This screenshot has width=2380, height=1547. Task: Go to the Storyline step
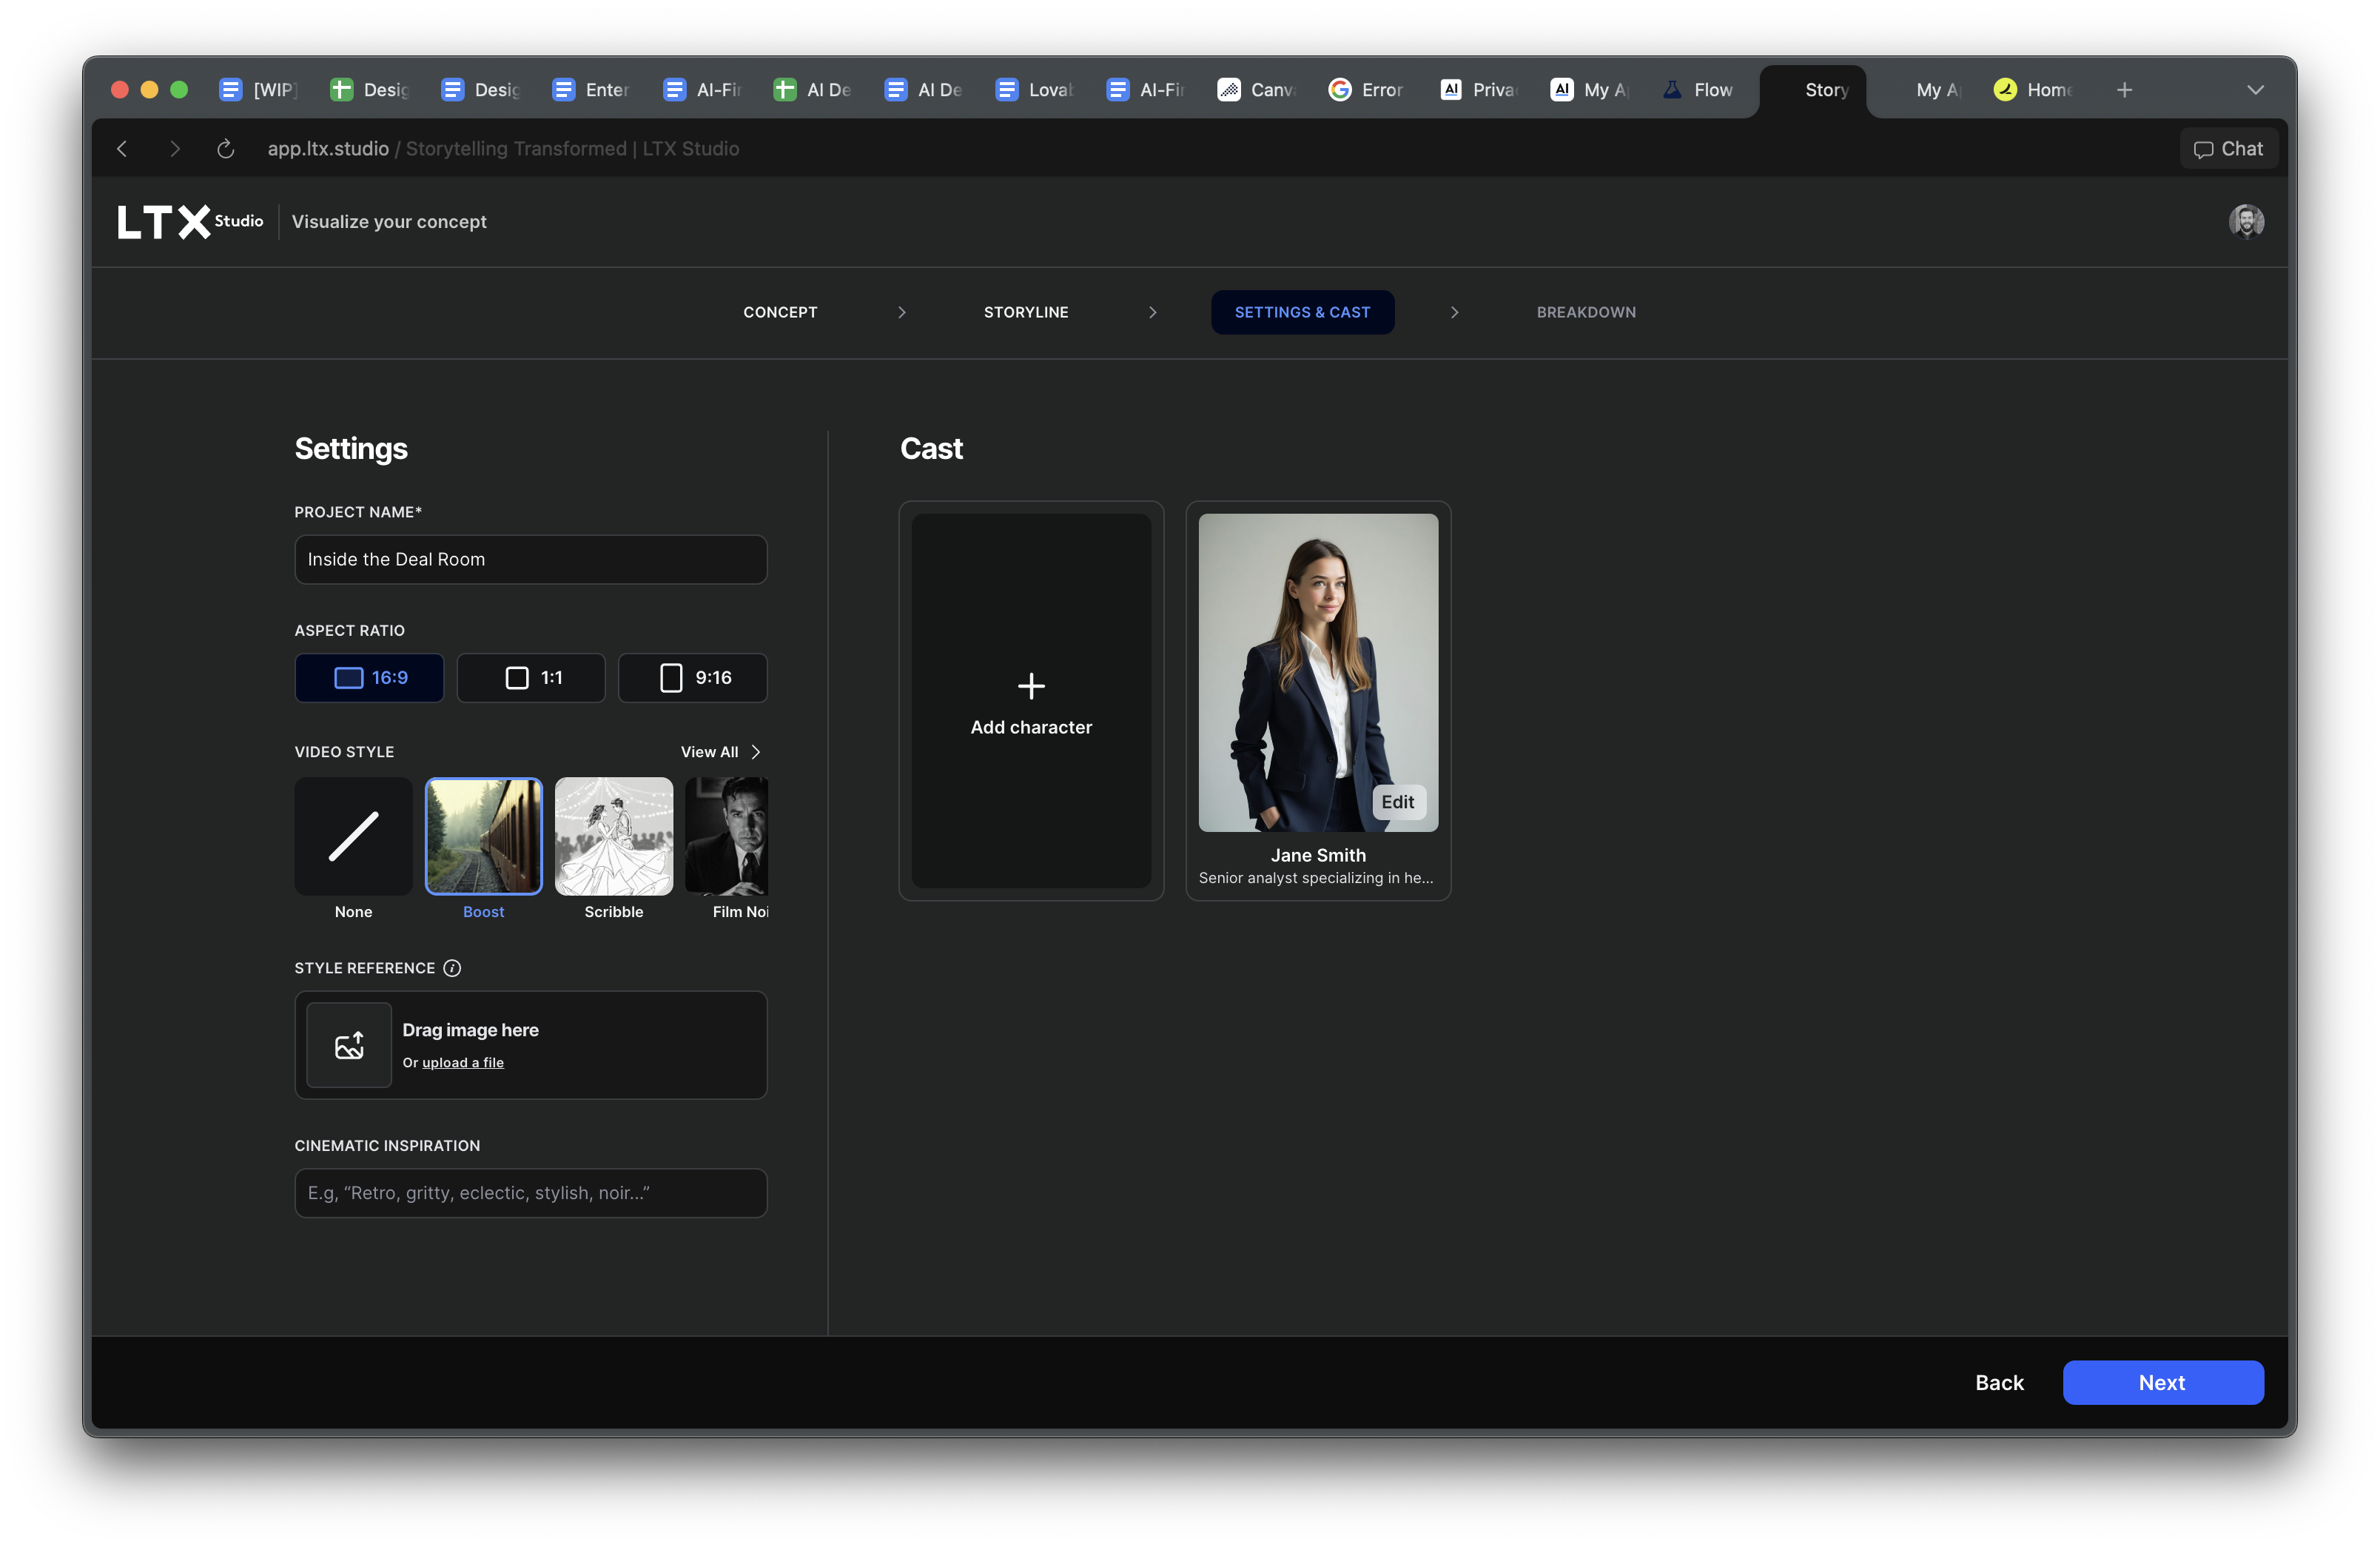[1025, 312]
